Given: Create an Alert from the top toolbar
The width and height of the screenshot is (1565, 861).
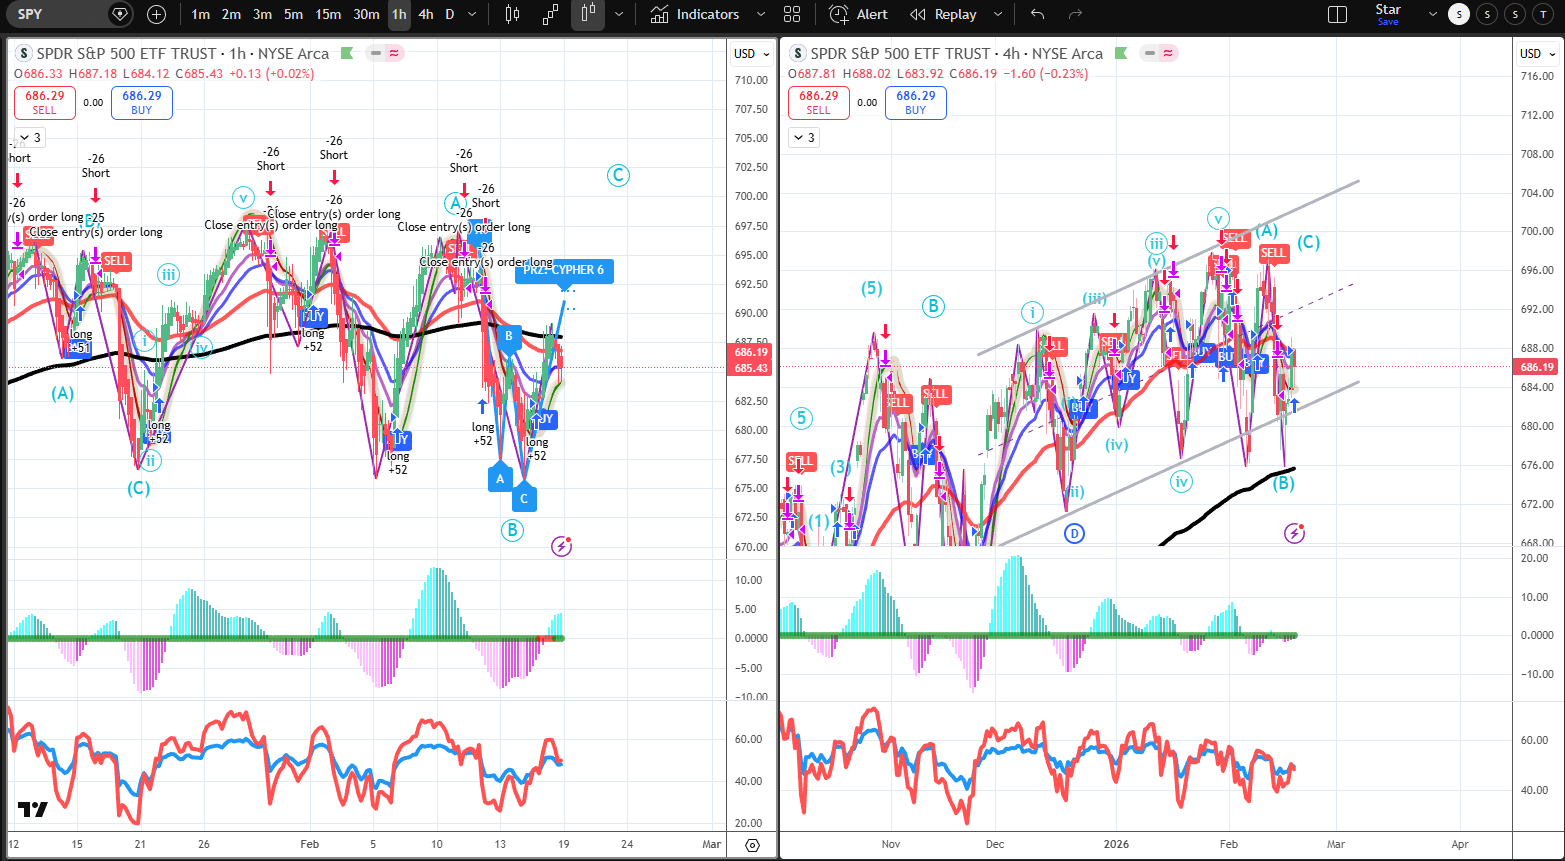Looking at the screenshot, I should coord(859,14).
